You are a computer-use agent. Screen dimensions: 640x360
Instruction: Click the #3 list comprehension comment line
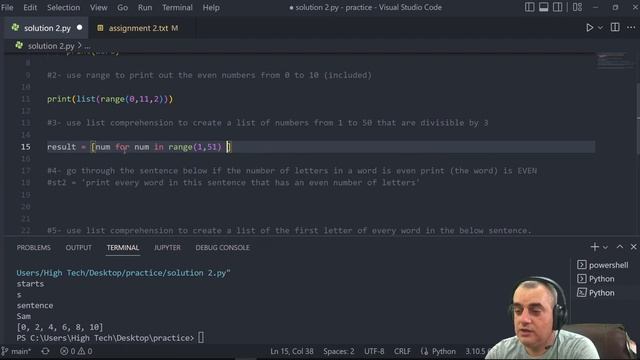268,123
